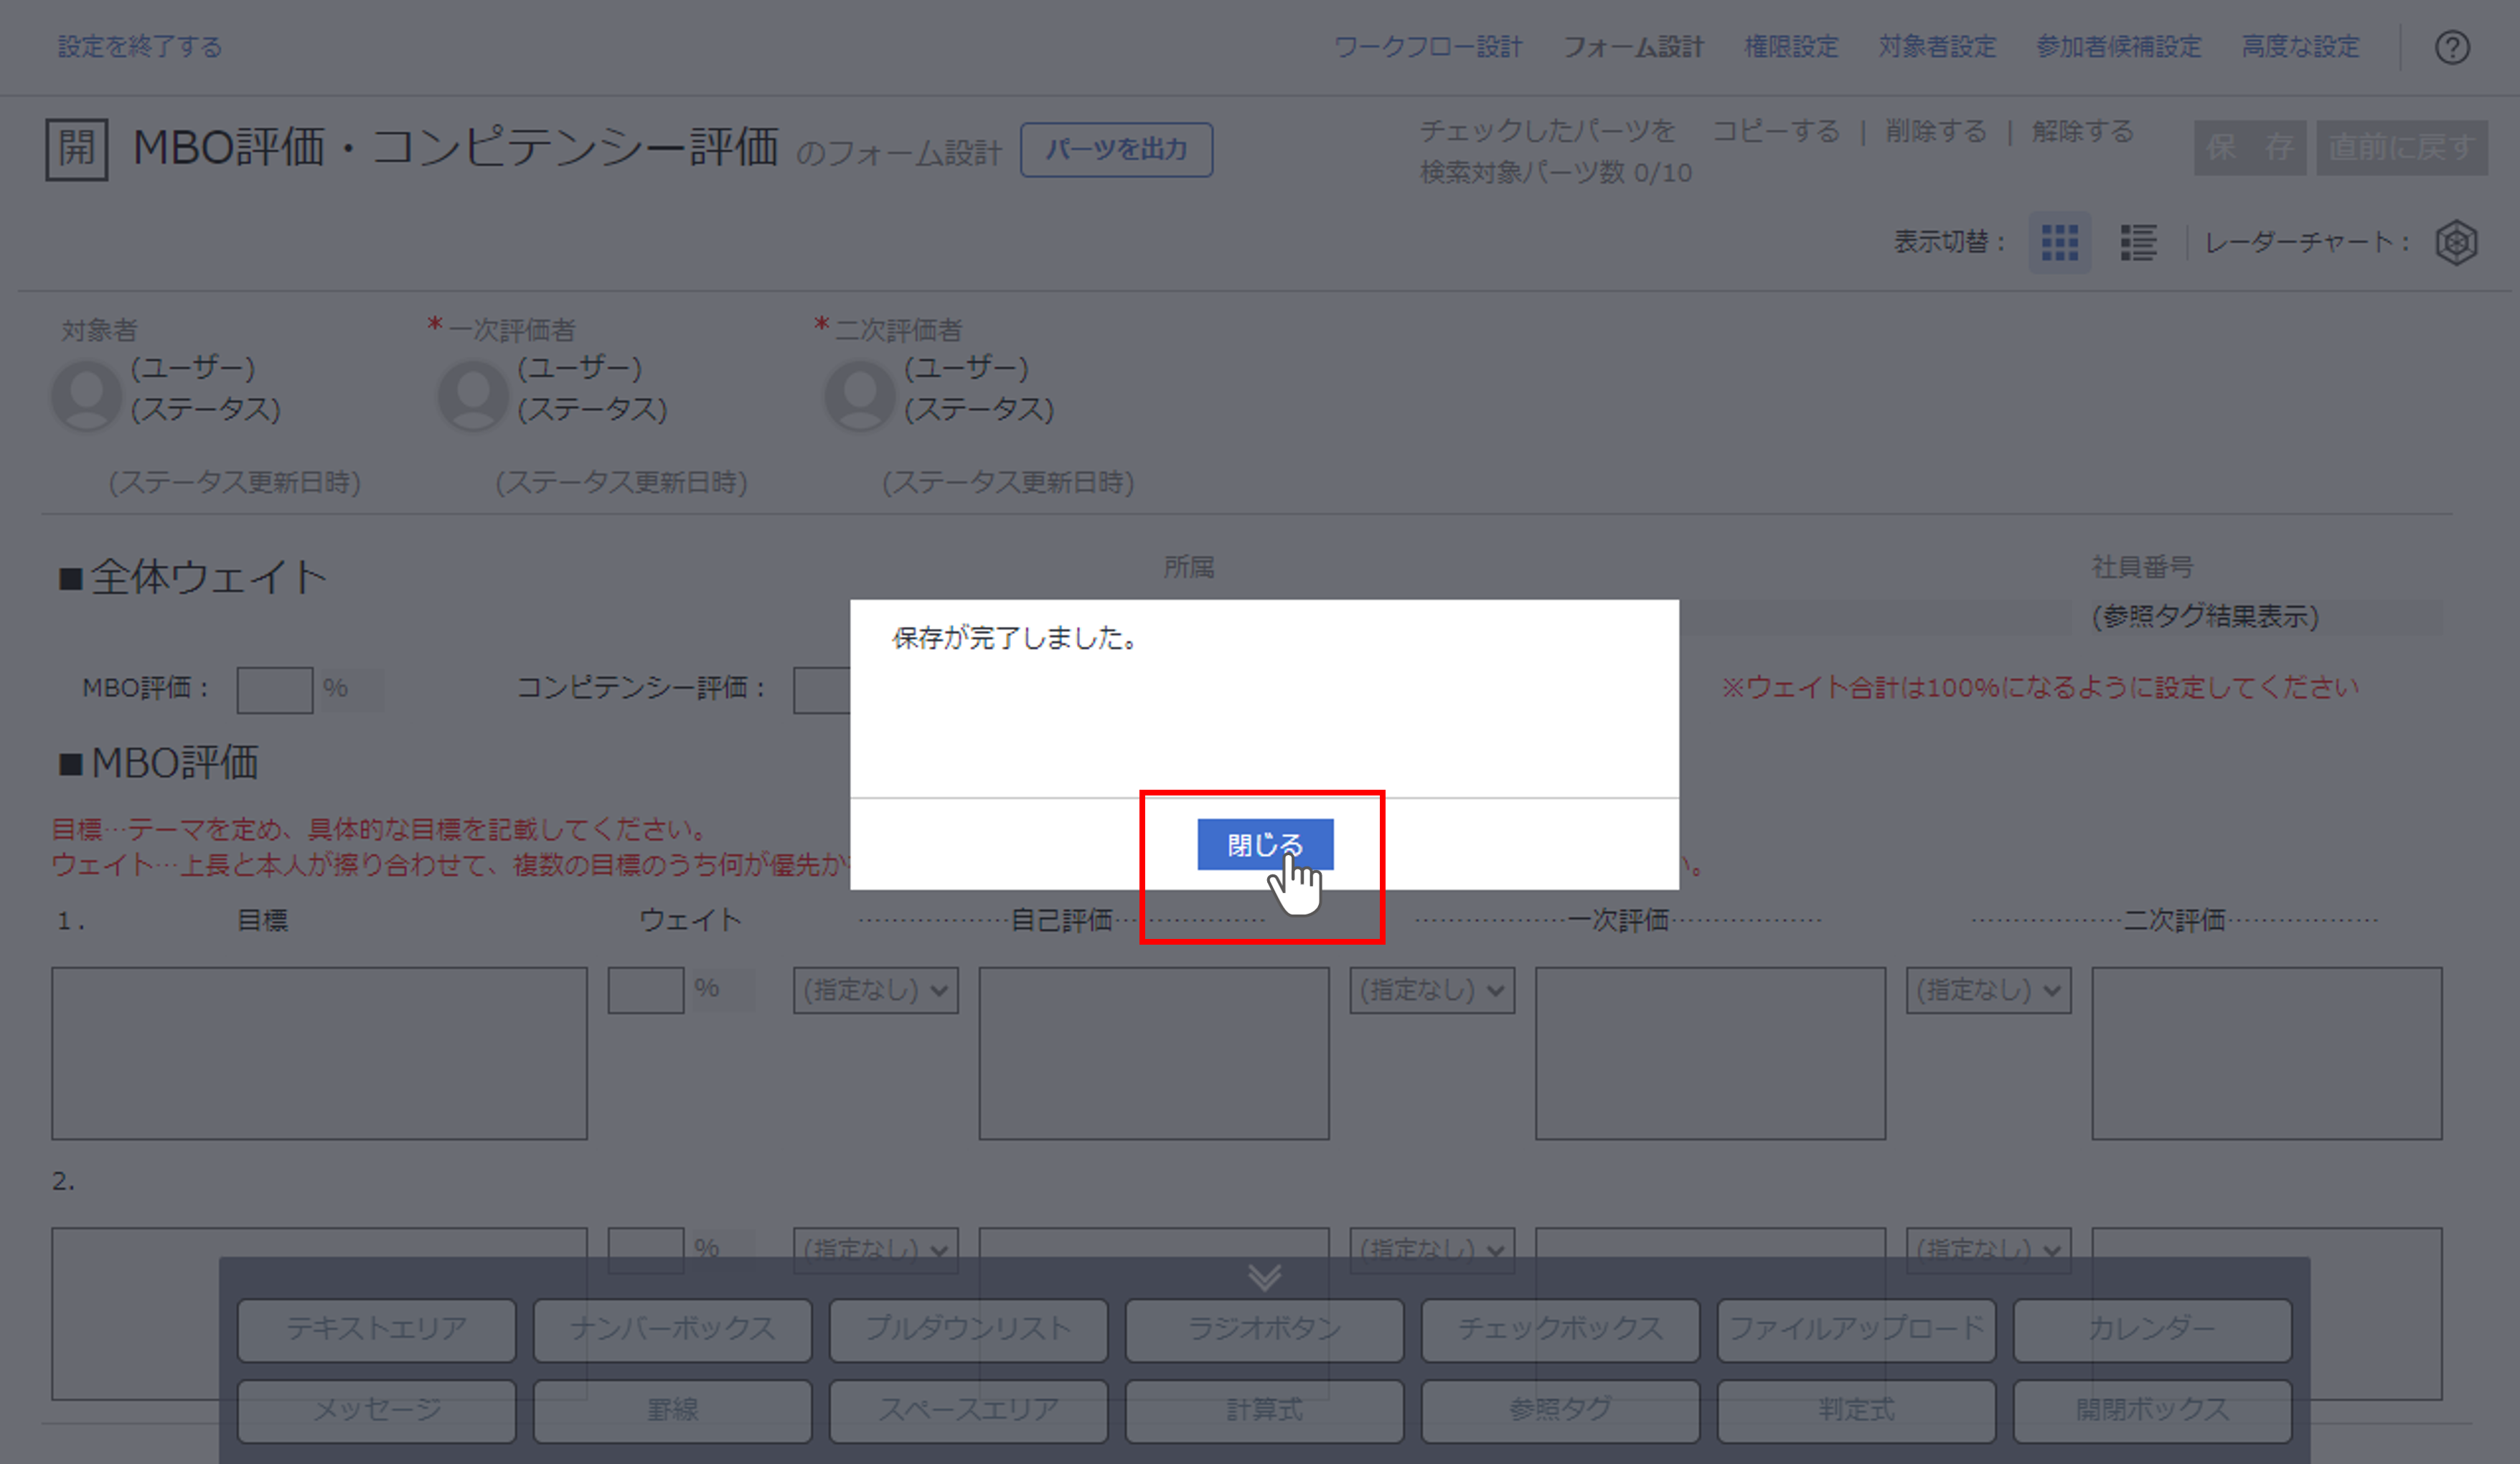2520x1464 pixels.
Task: Open the help question mark icon
Action: pyautogui.click(x=2452, y=47)
